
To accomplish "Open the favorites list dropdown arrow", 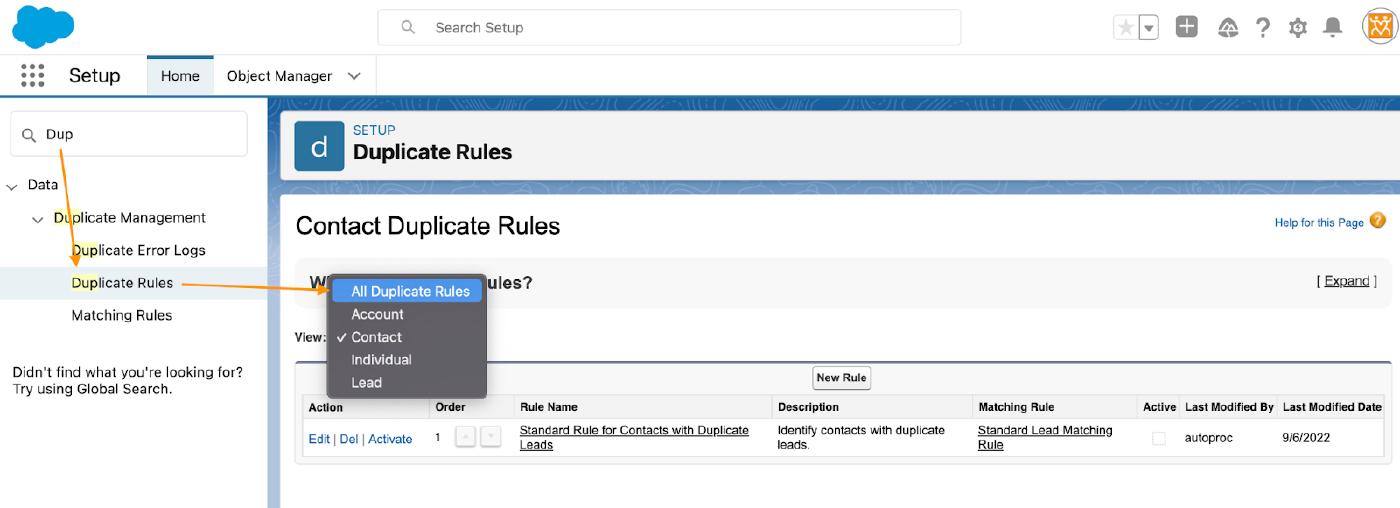I will (1149, 28).
